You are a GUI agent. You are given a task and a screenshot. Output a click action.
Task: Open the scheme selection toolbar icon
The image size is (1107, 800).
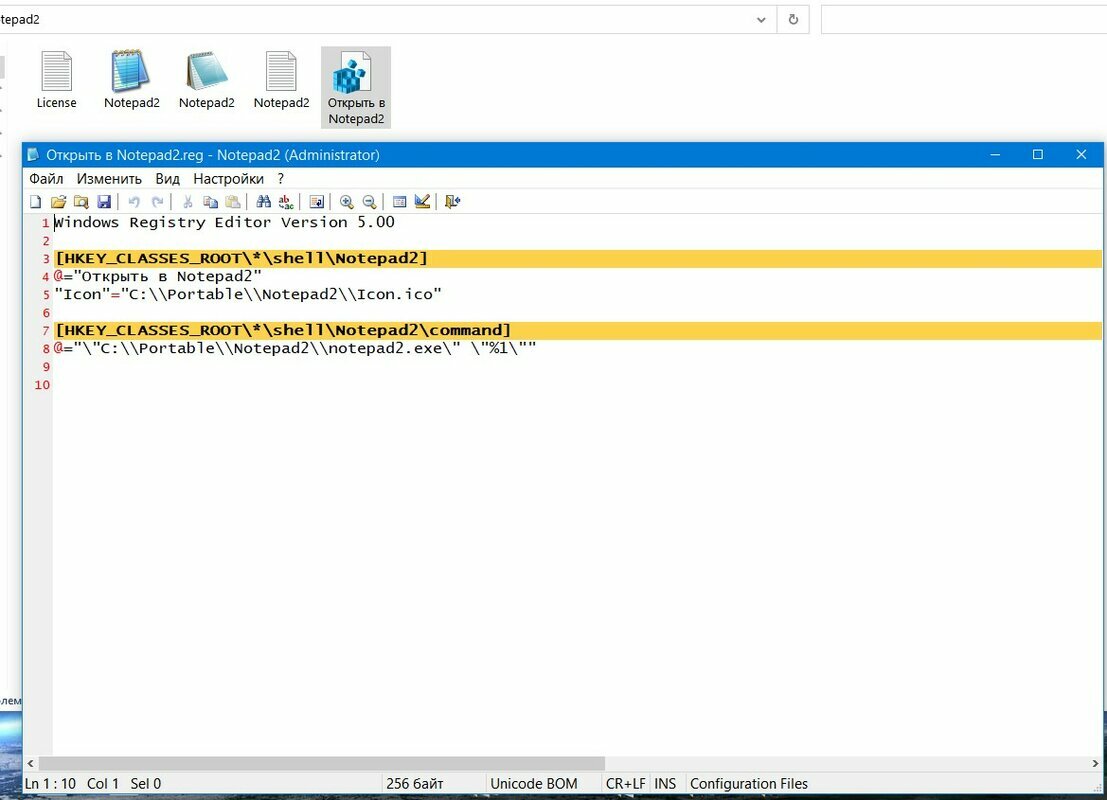point(399,202)
